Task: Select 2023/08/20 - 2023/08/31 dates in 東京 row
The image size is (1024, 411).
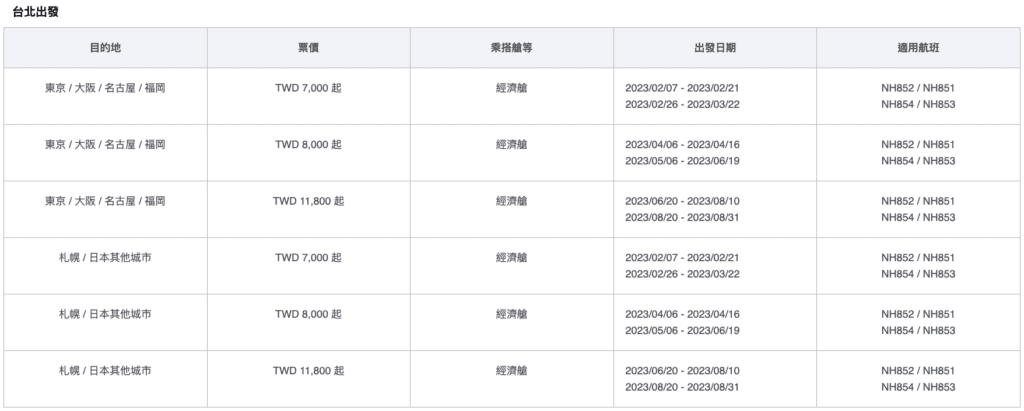Action: tap(682, 218)
